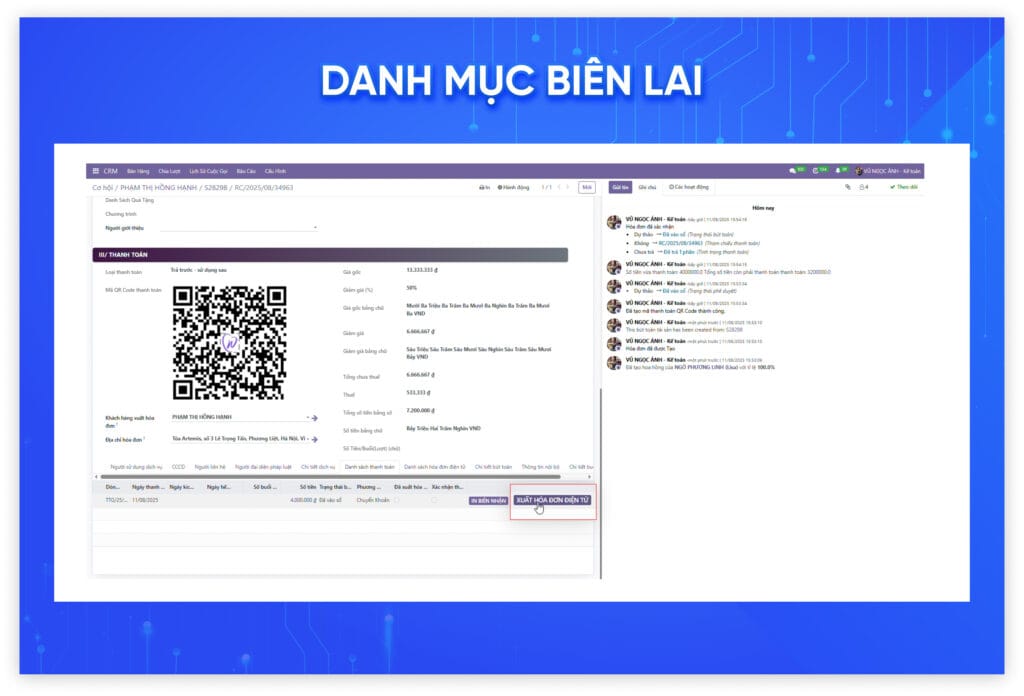Open the Cấu Hình menu
The height and width of the screenshot is (696, 1024).
275,171
